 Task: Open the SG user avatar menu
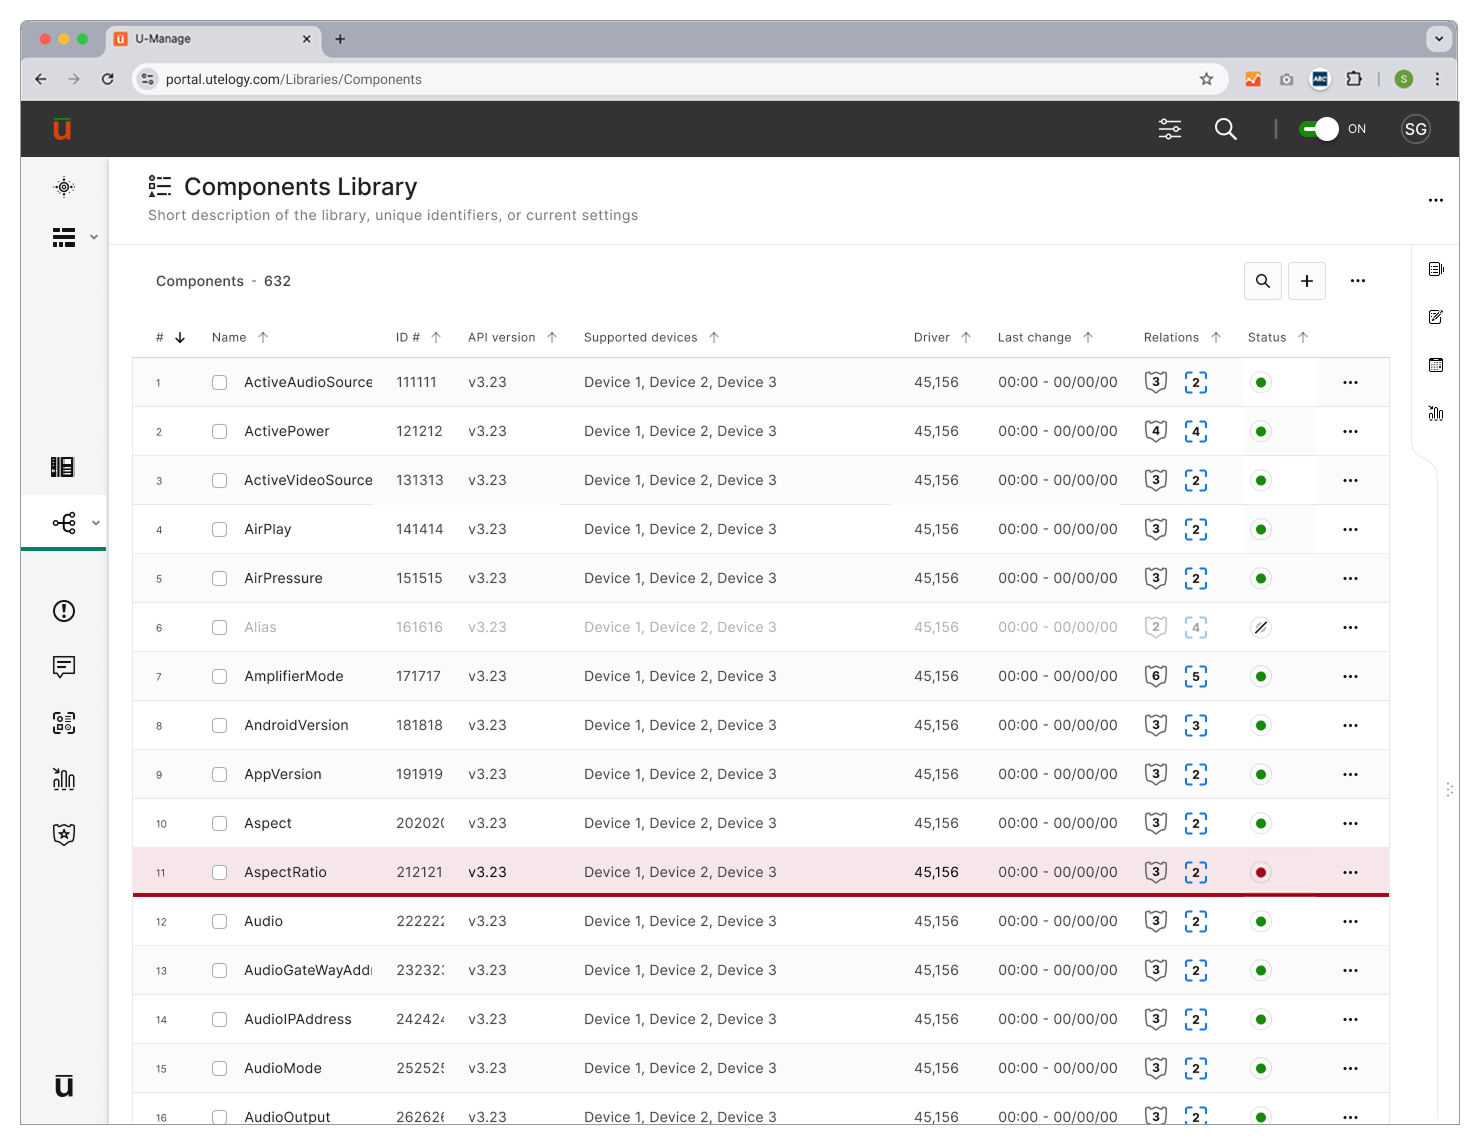click(1415, 129)
